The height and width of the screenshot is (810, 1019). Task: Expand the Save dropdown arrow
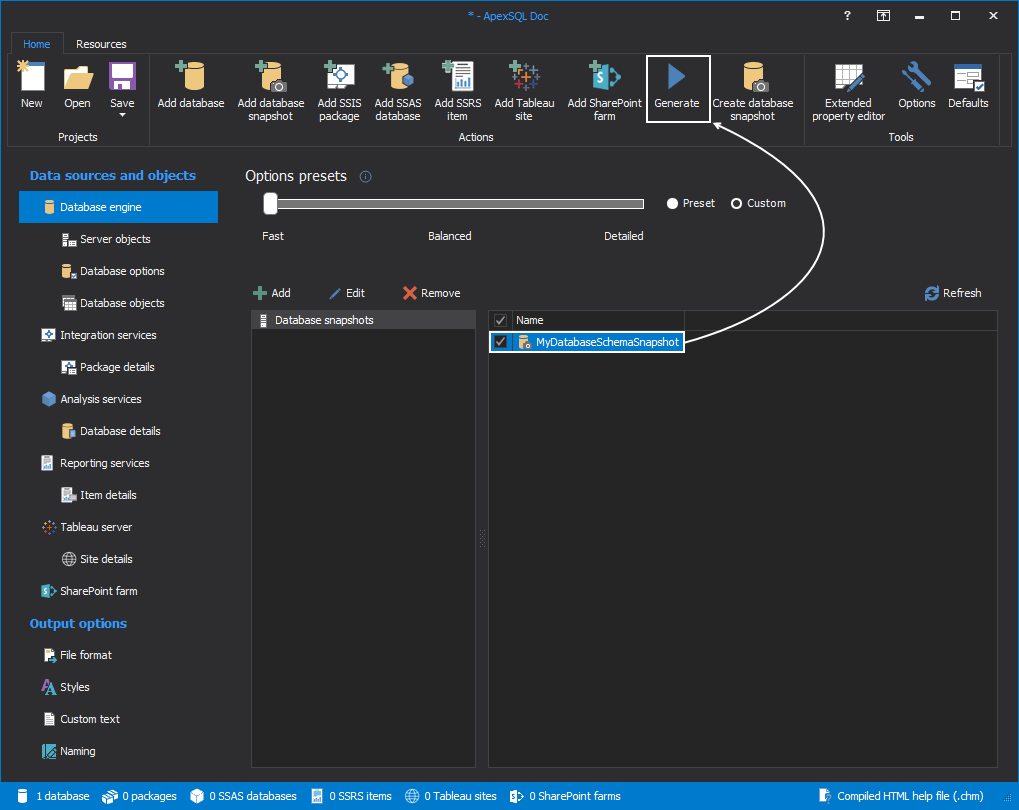click(122, 116)
